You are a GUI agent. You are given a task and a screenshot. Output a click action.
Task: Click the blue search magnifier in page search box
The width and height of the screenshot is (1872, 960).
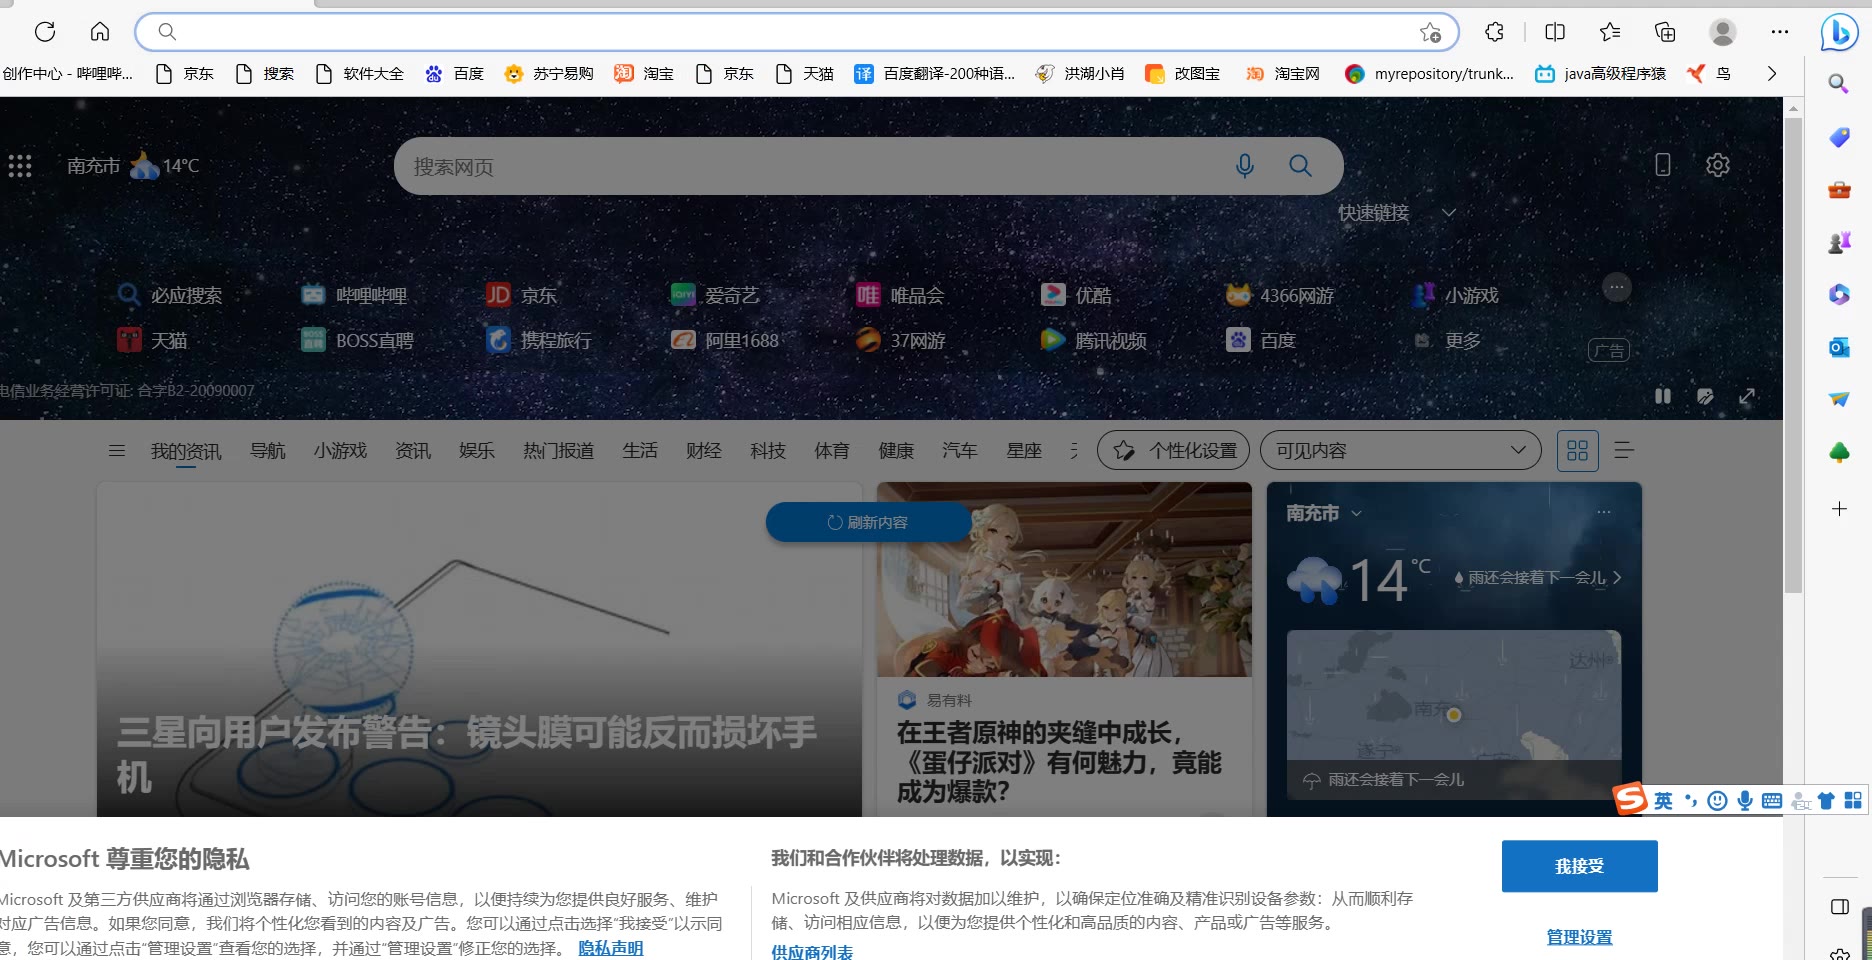tap(1300, 166)
